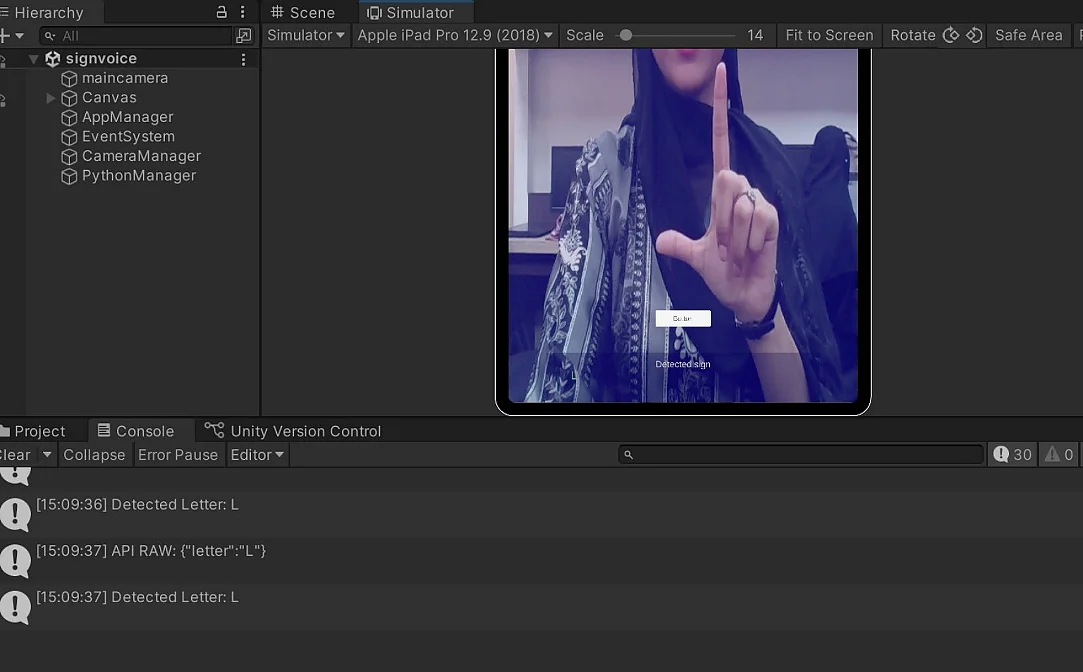Image resolution: width=1083 pixels, height=672 pixels.
Task: Open the Hierarchy panel three-dot menu
Action: pos(242,12)
